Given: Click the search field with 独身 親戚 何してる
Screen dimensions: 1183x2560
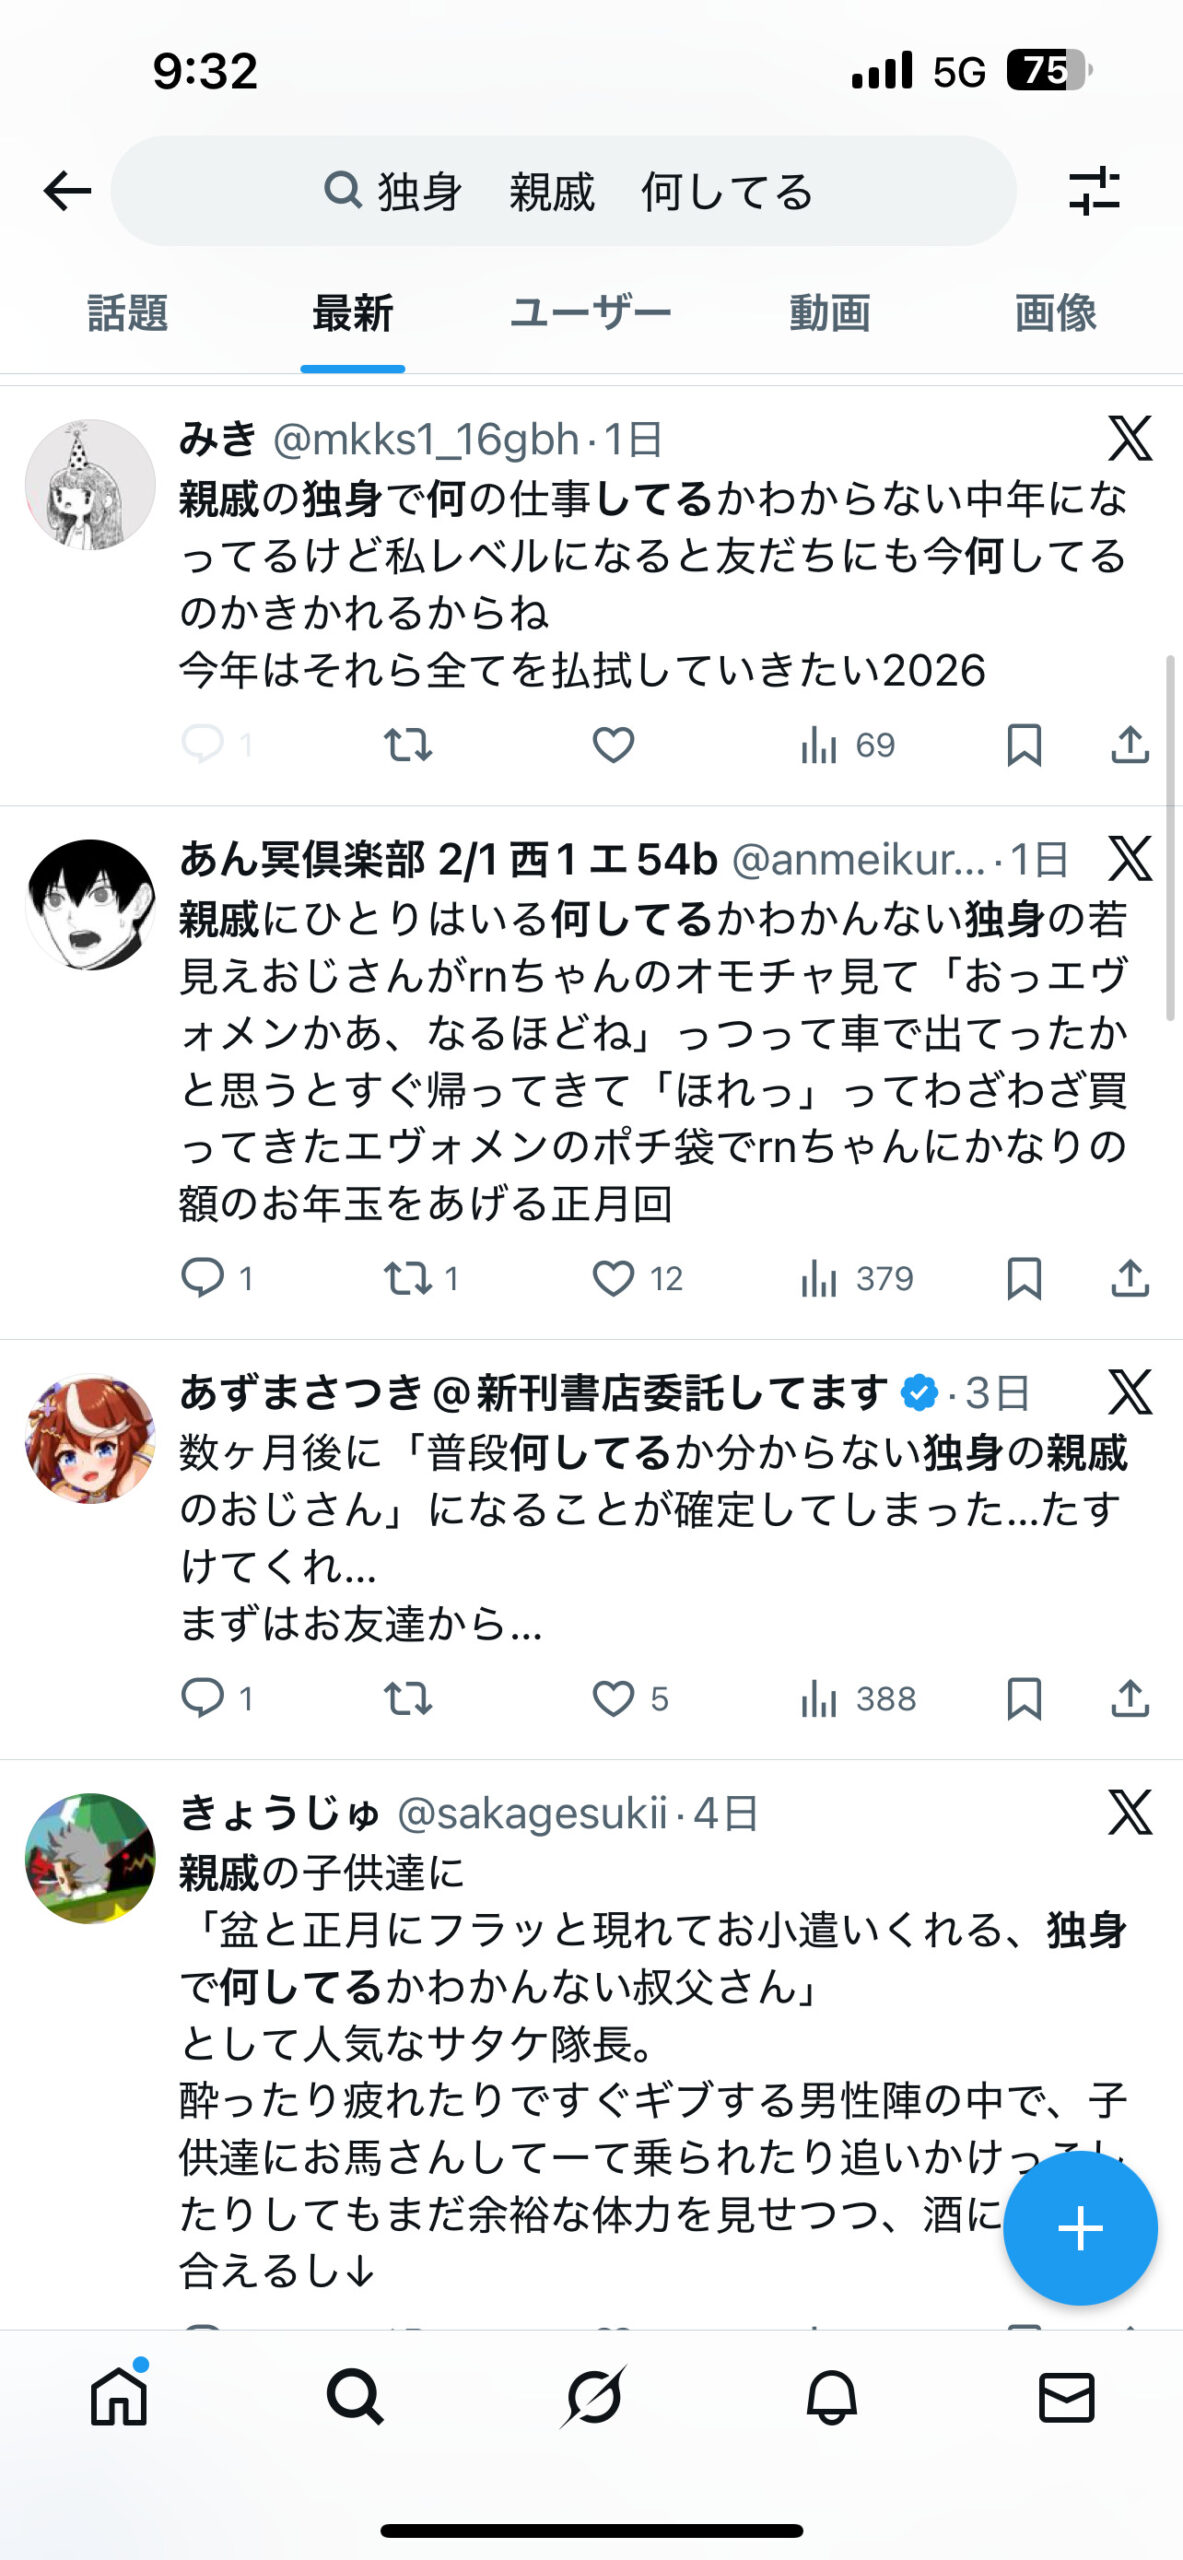Looking at the screenshot, I should [565, 191].
